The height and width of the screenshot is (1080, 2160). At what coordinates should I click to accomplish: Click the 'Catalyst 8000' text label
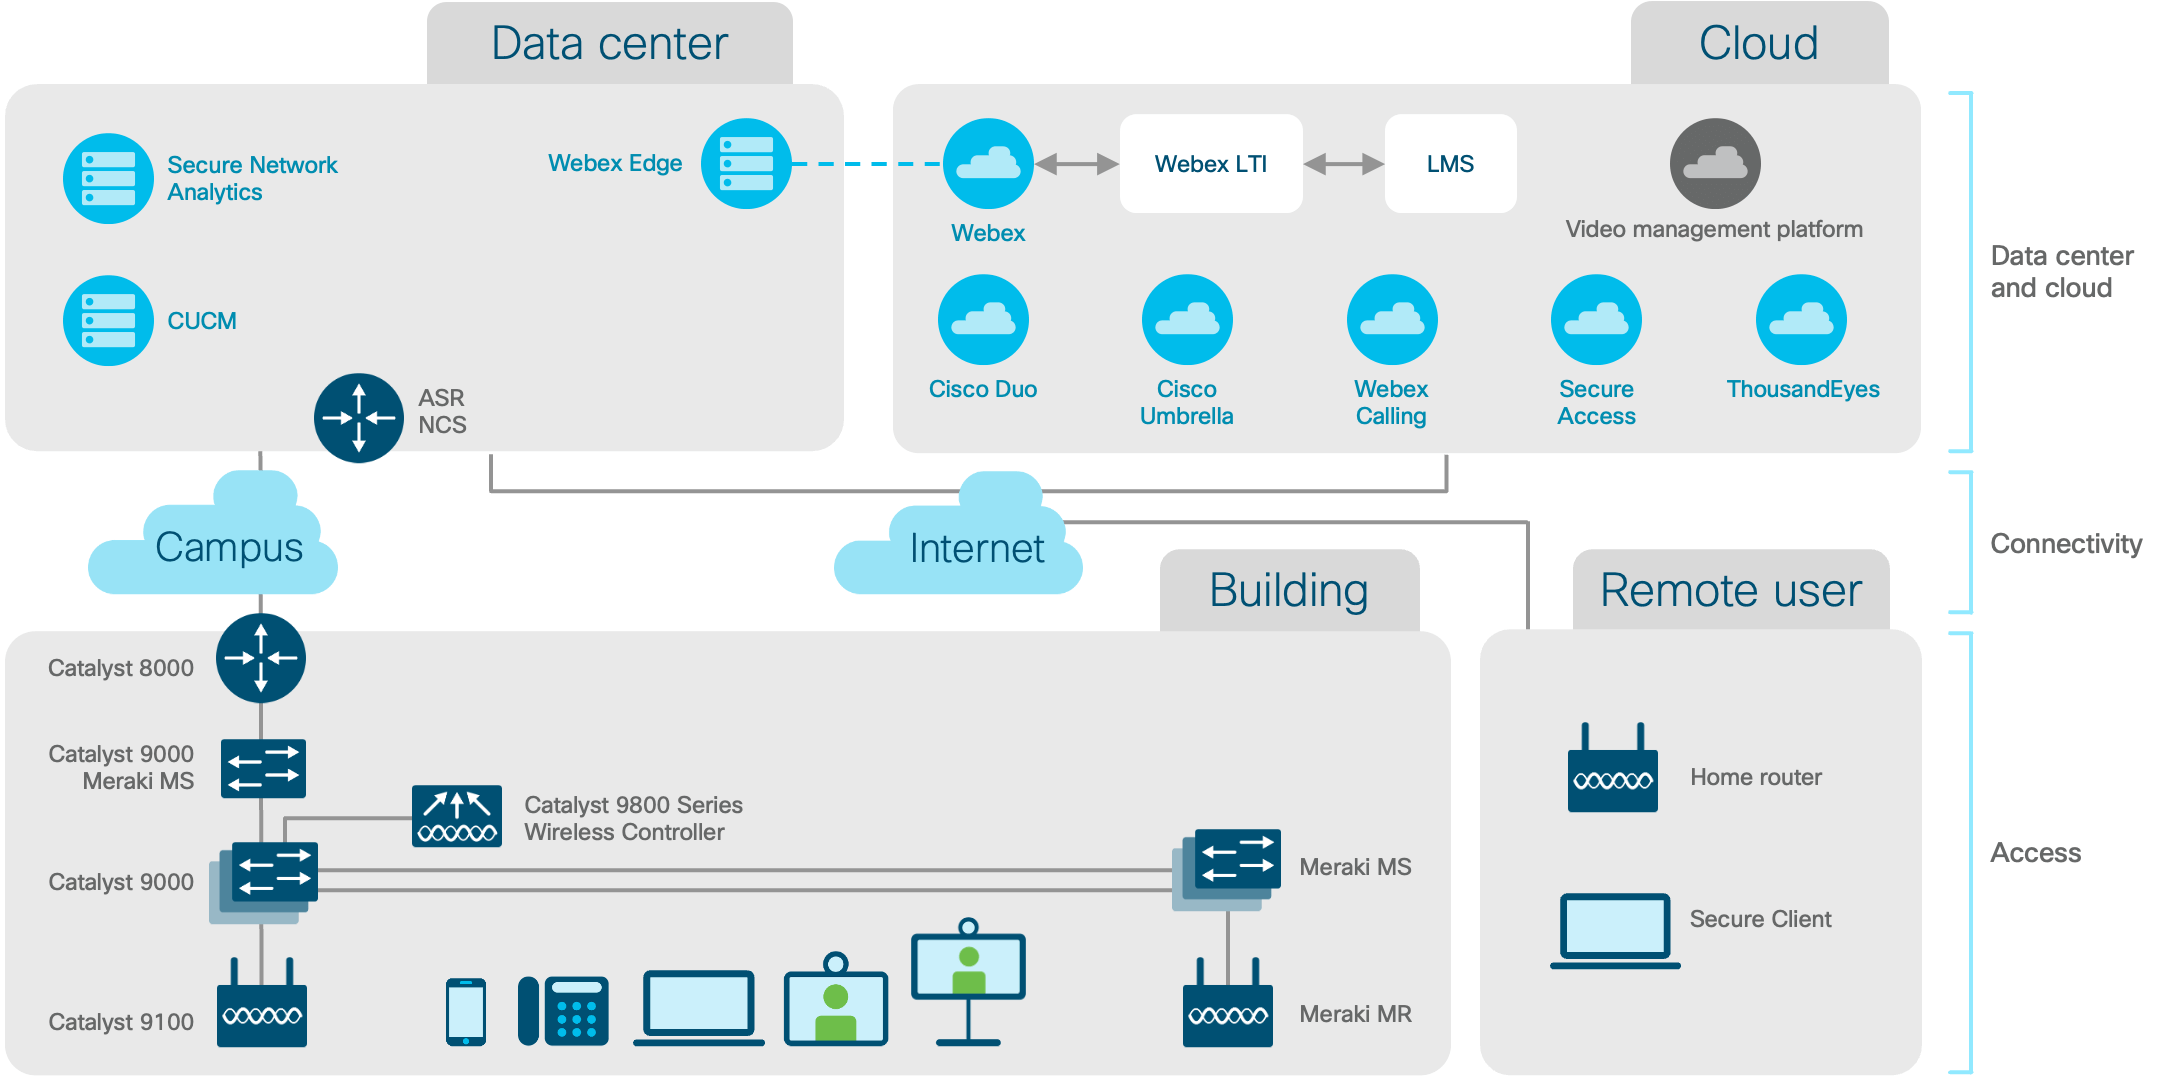pyautogui.click(x=121, y=668)
